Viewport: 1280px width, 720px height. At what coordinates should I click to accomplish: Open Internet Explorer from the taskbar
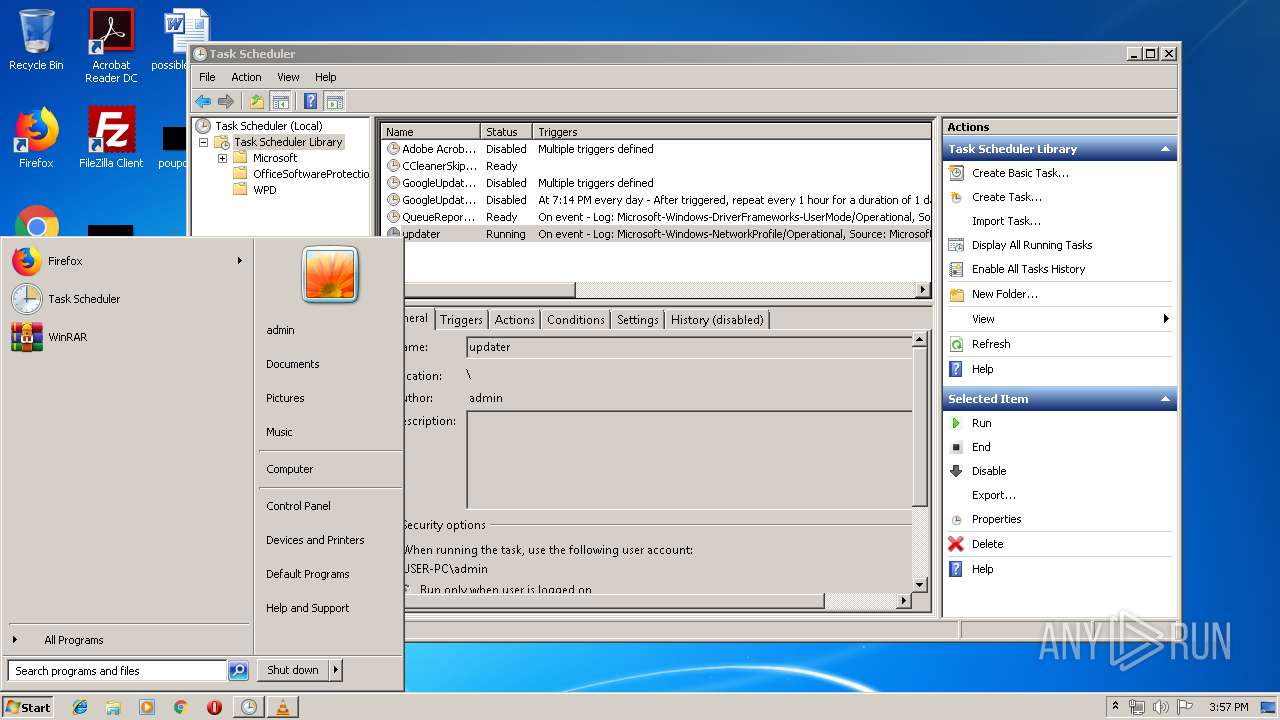click(80, 707)
